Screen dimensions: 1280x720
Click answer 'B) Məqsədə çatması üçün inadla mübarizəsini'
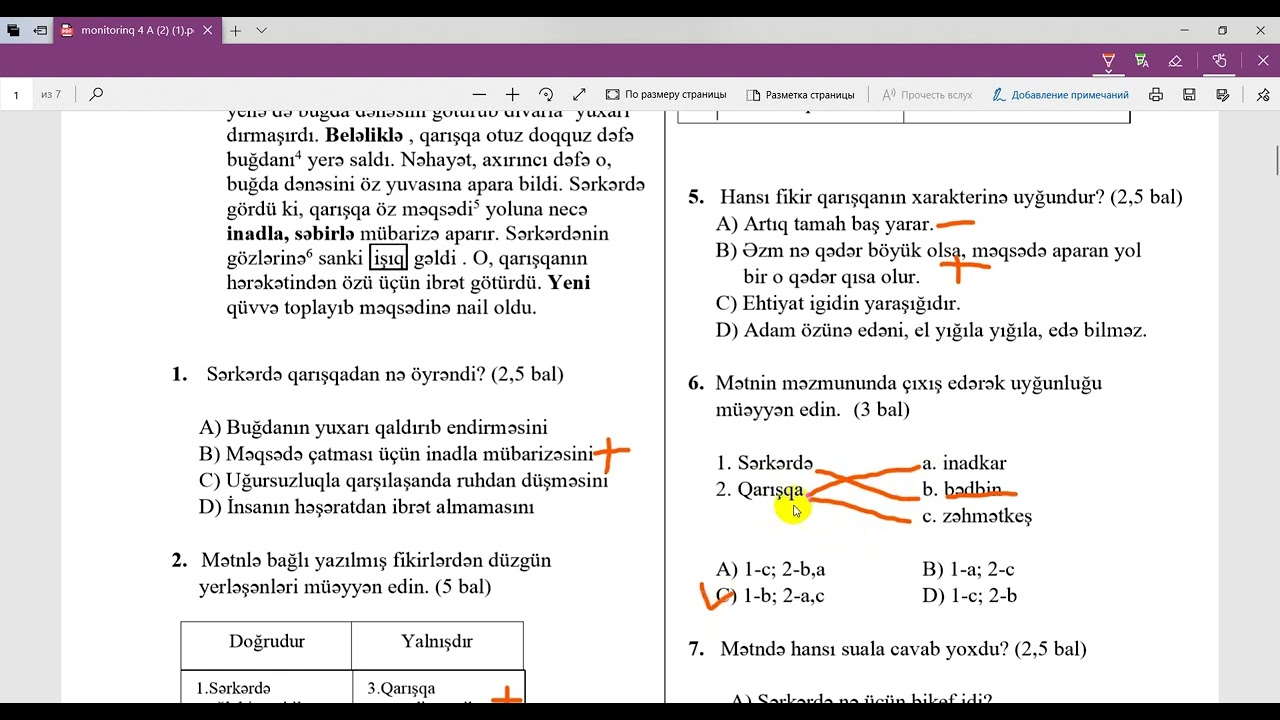[x=396, y=453]
